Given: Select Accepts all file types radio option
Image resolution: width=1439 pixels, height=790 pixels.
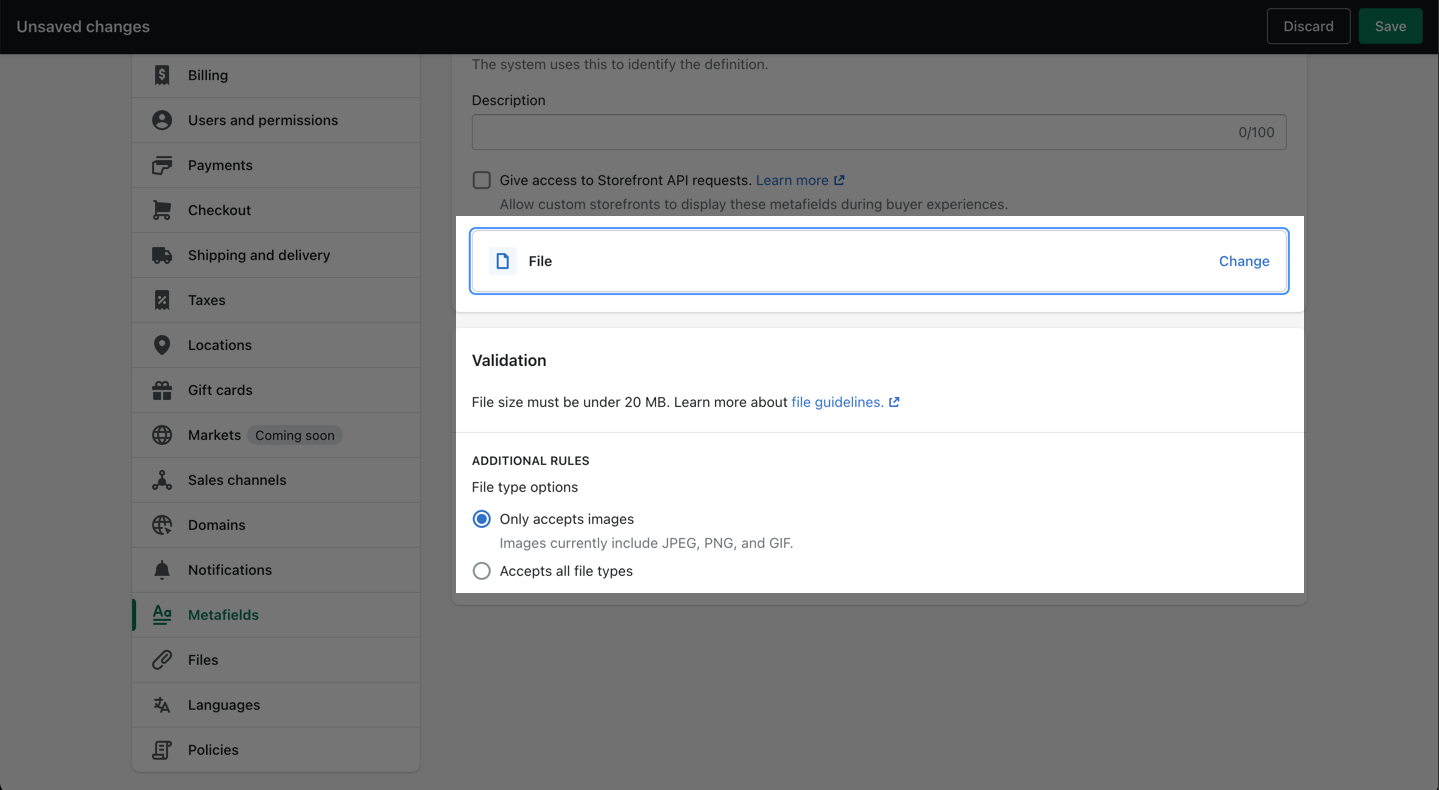Looking at the screenshot, I should coord(482,571).
